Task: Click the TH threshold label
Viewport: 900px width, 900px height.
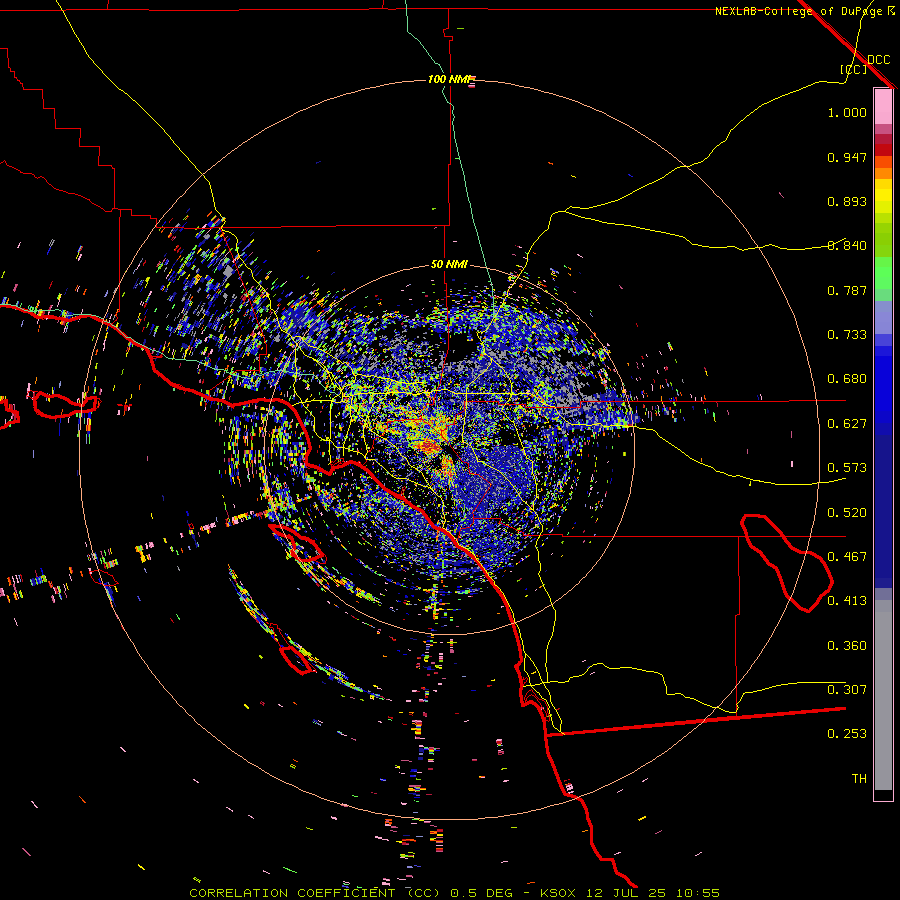Action: 859,779
